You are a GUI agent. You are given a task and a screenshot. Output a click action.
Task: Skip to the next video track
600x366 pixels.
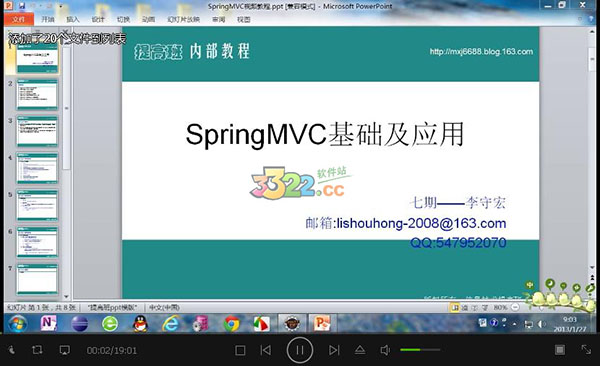334,350
